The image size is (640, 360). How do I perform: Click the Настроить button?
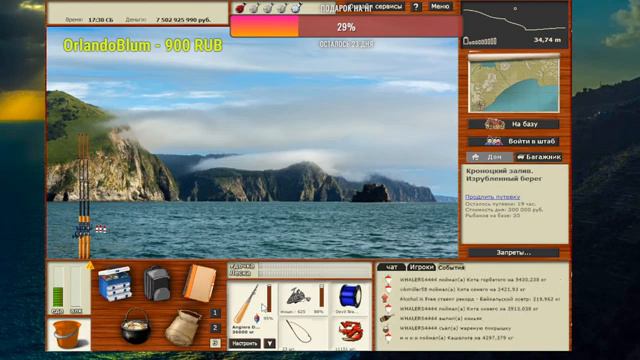point(245,344)
